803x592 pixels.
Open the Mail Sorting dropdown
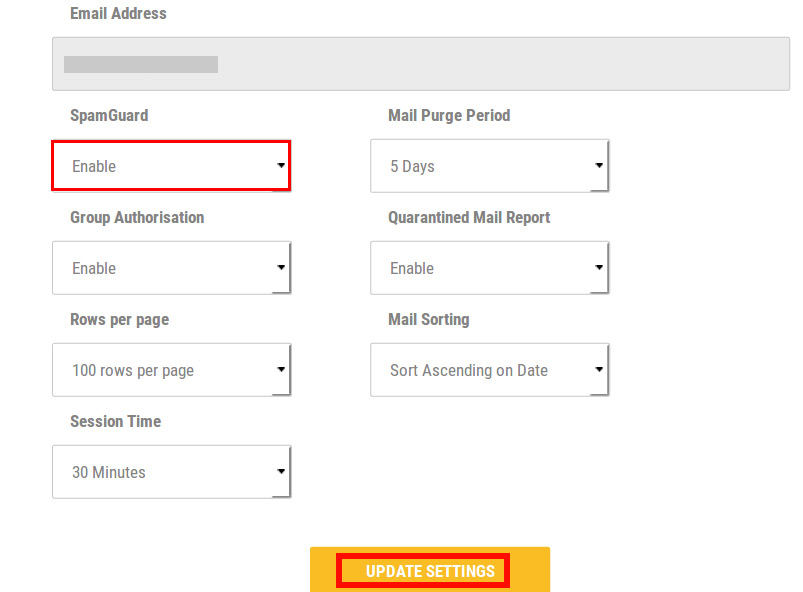[490, 370]
